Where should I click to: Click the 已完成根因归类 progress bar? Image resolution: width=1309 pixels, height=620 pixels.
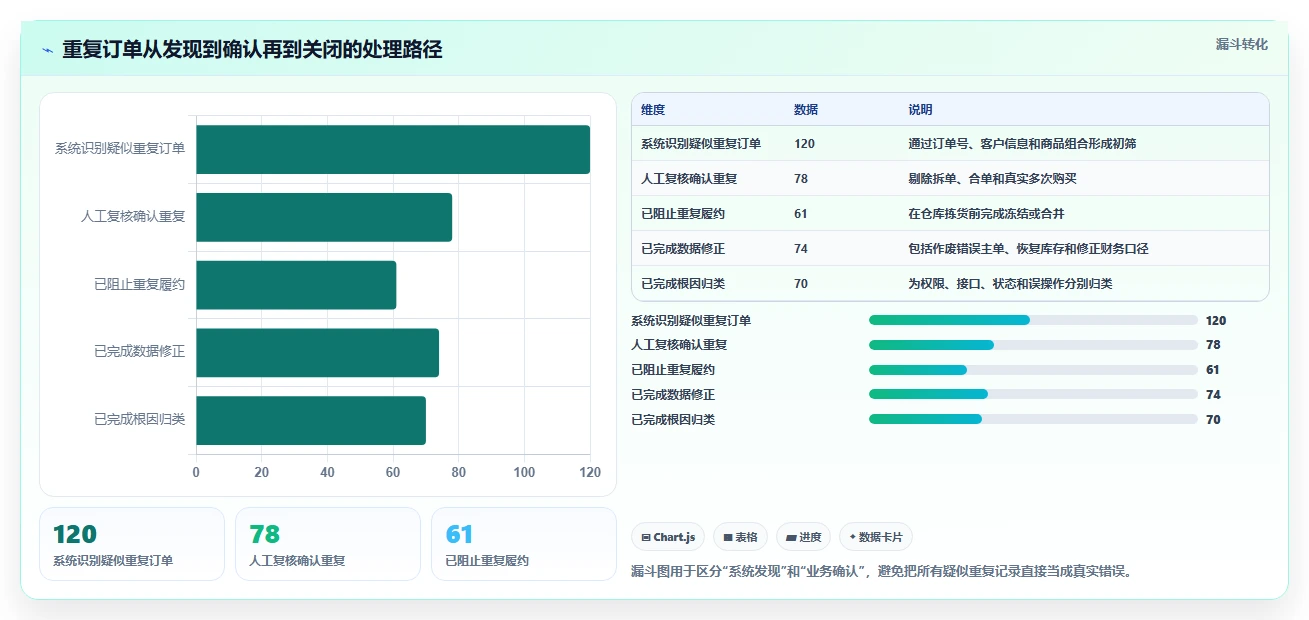click(x=1033, y=419)
